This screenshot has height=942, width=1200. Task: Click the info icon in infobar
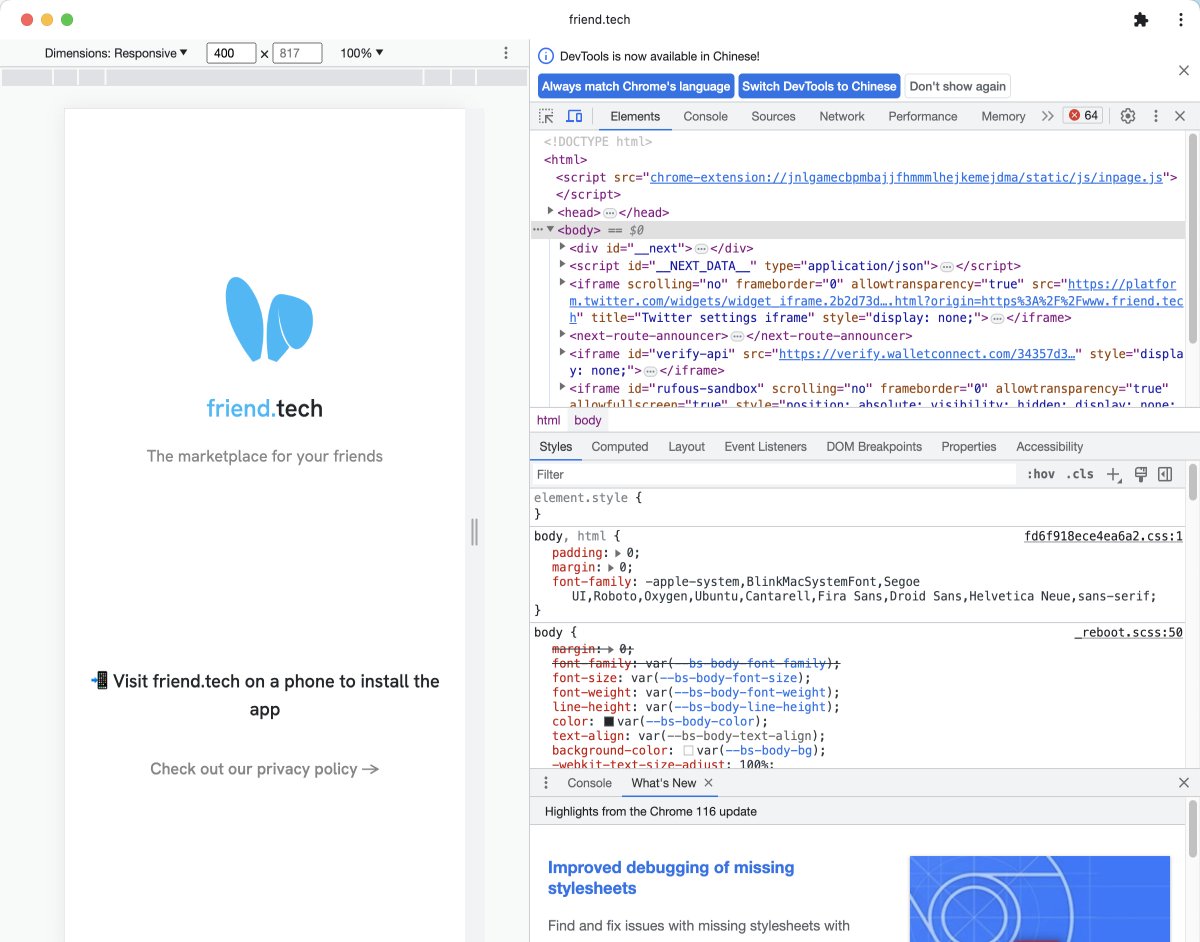pyautogui.click(x=546, y=56)
